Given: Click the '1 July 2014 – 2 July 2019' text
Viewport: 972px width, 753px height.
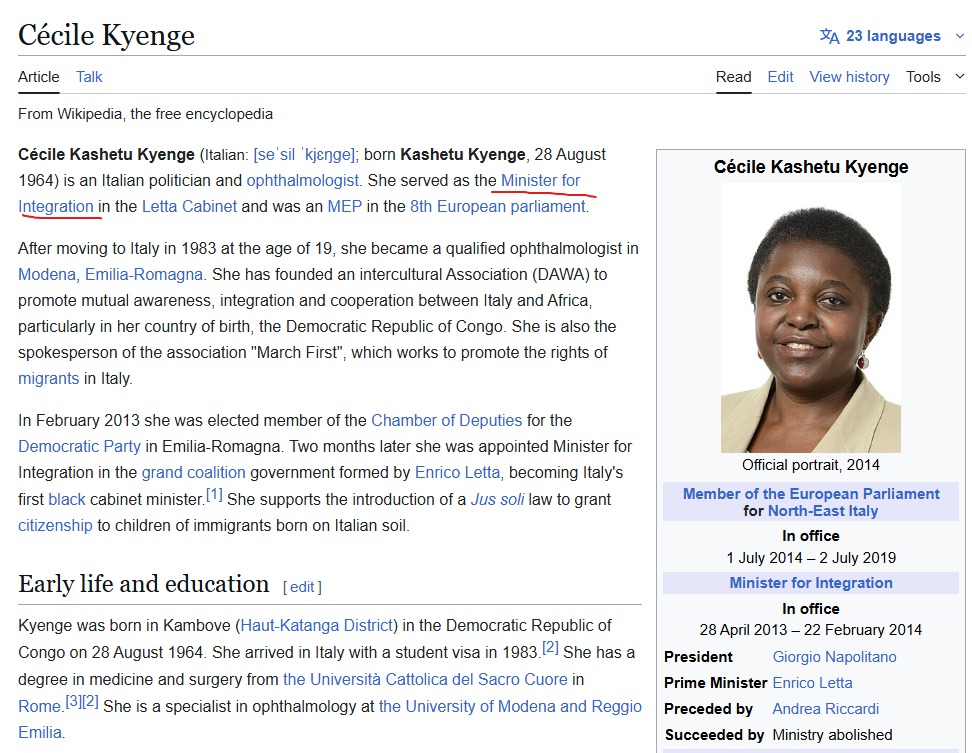Looking at the screenshot, I should [x=811, y=558].
